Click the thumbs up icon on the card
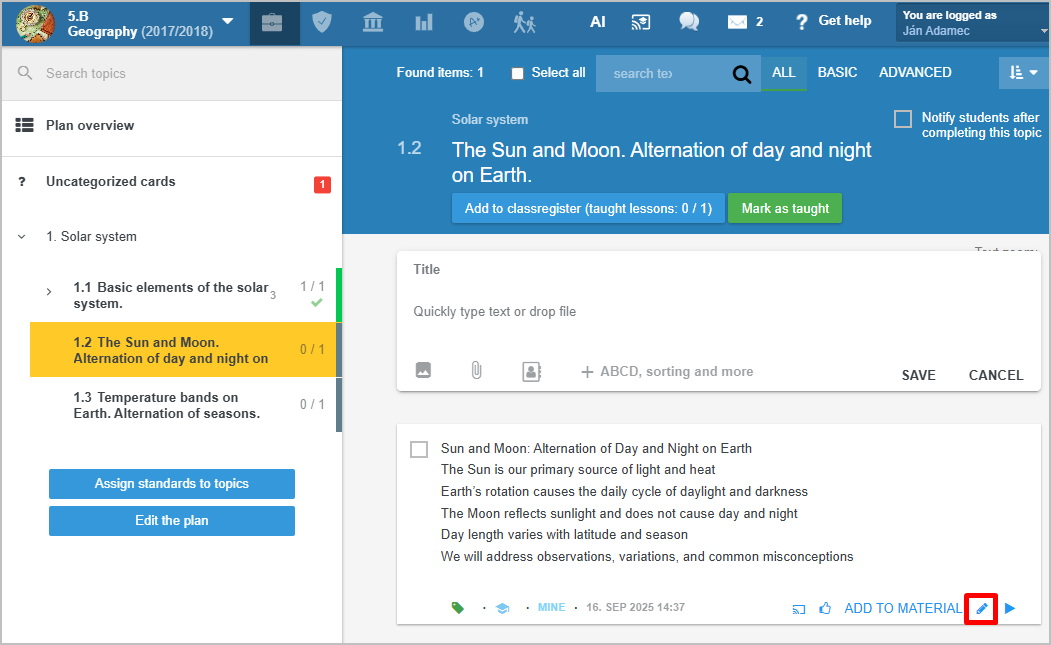 (825, 608)
